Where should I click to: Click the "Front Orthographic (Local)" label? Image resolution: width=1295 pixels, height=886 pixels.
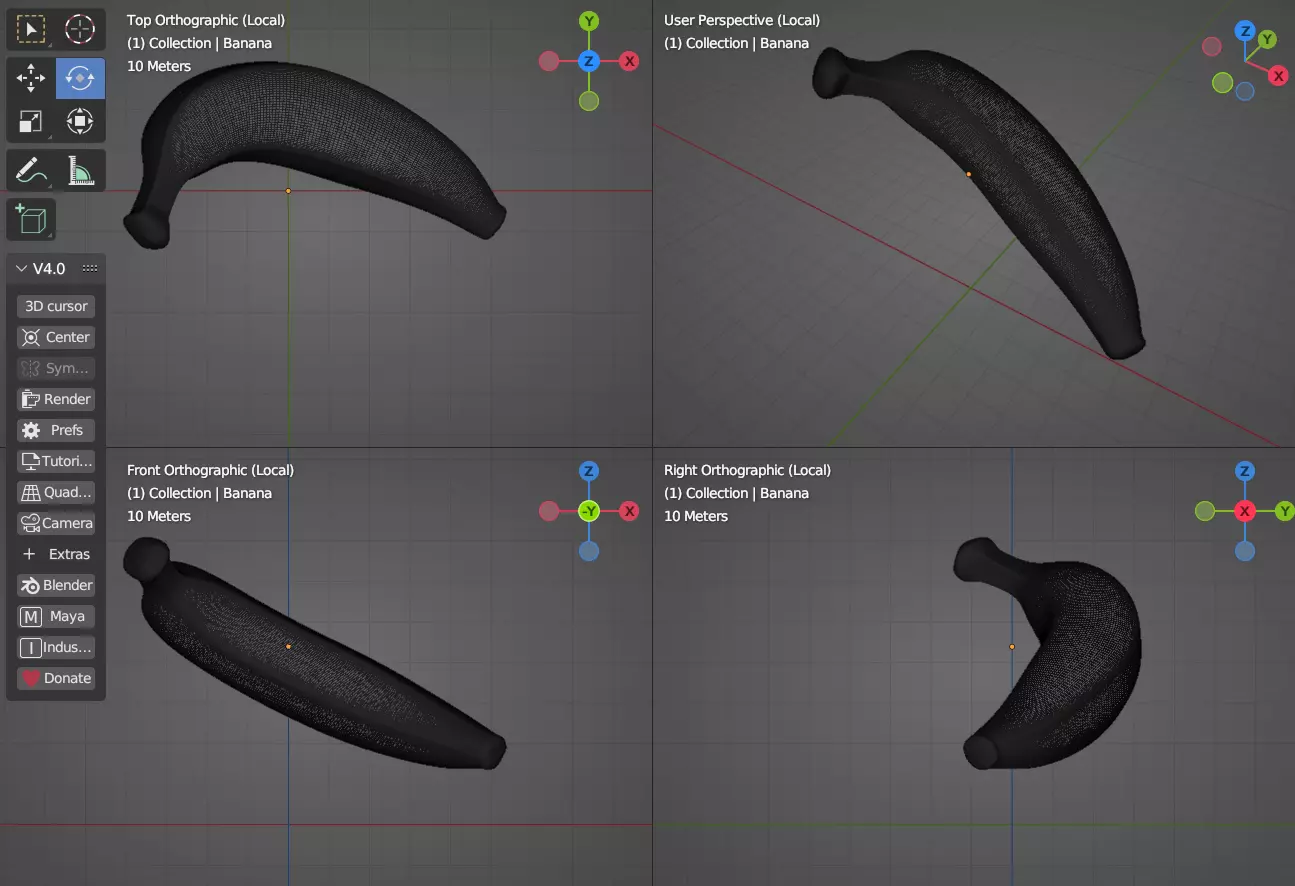210,470
